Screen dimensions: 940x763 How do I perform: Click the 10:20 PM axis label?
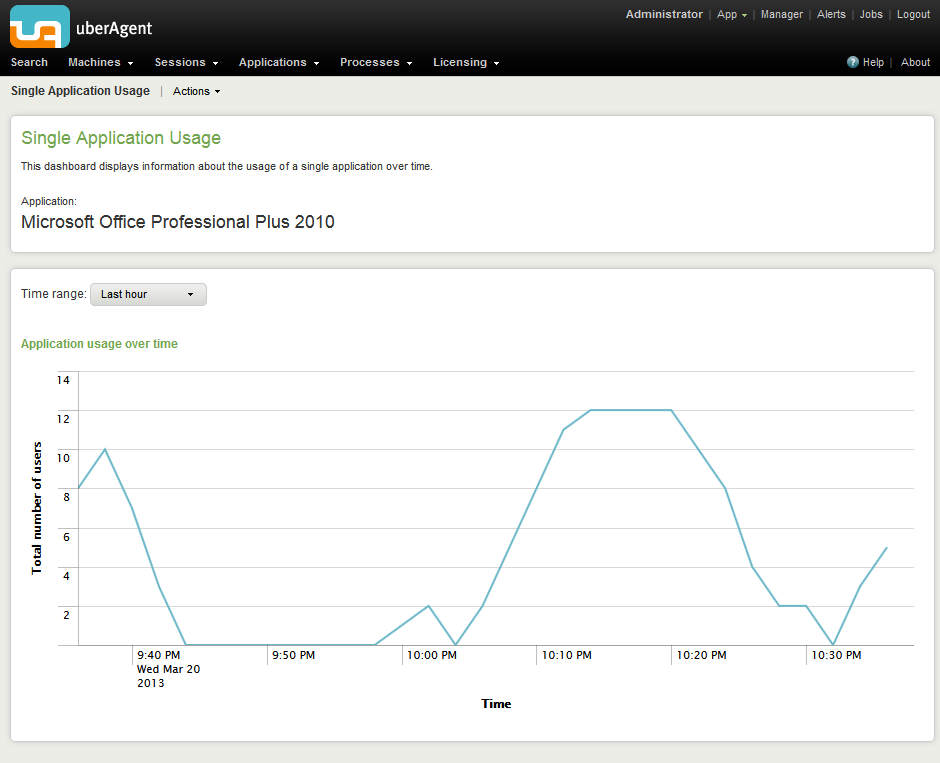click(x=701, y=655)
